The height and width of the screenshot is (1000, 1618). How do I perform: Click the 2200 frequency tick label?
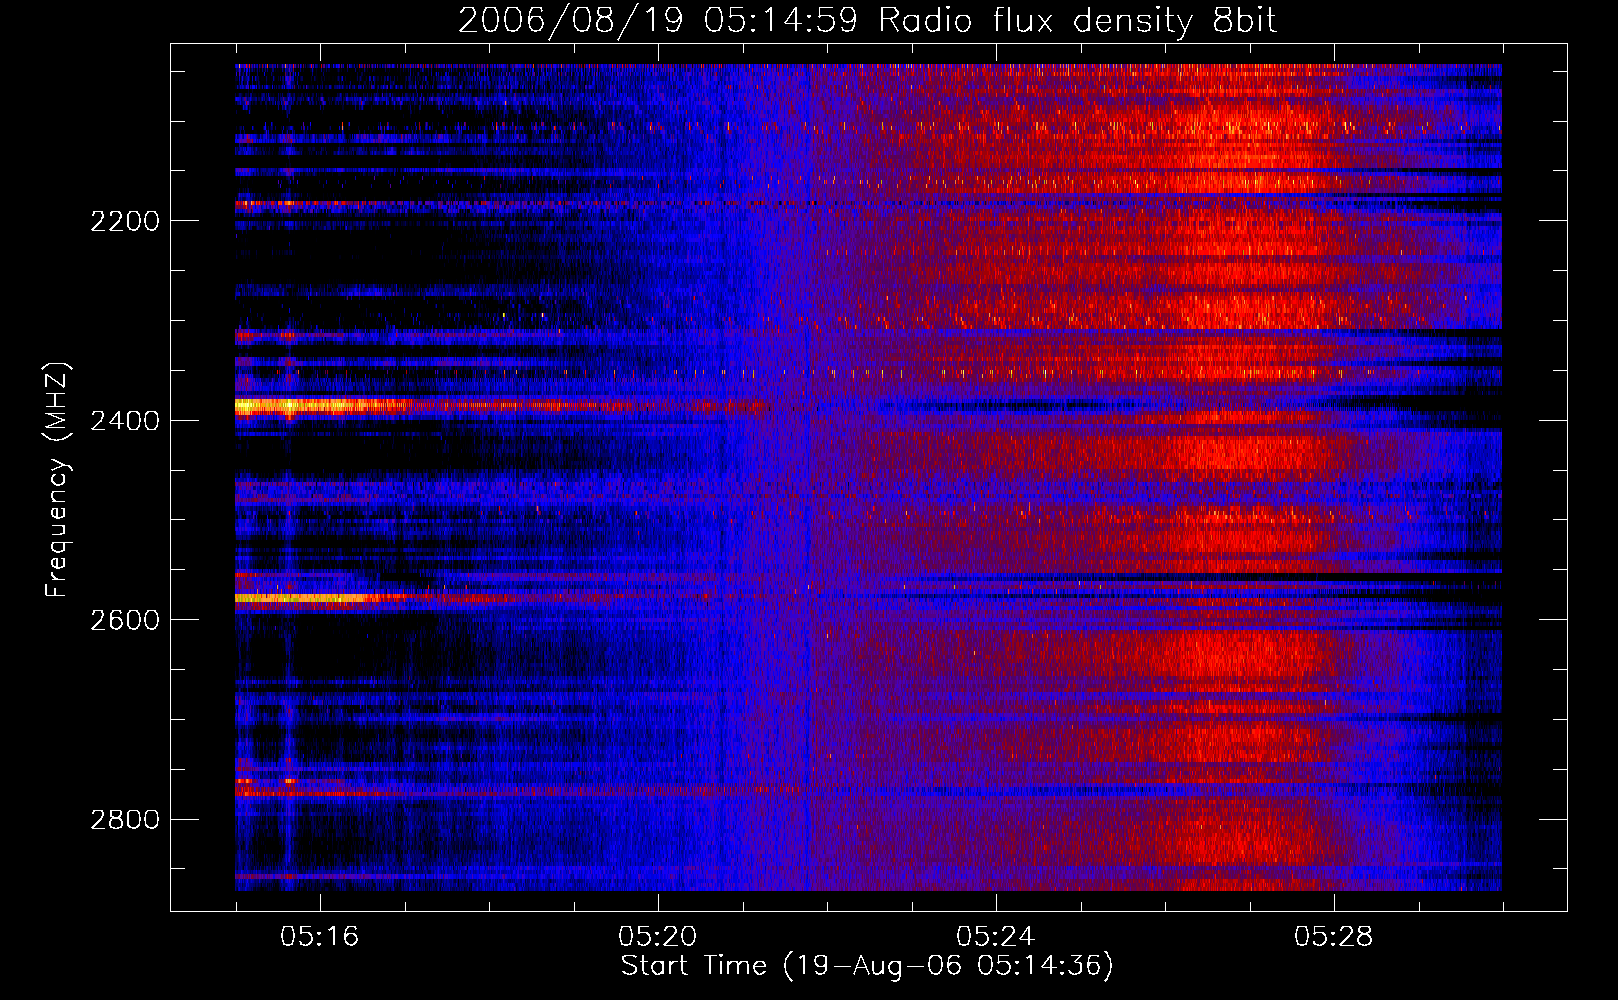pyautogui.click(x=125, y=221)
